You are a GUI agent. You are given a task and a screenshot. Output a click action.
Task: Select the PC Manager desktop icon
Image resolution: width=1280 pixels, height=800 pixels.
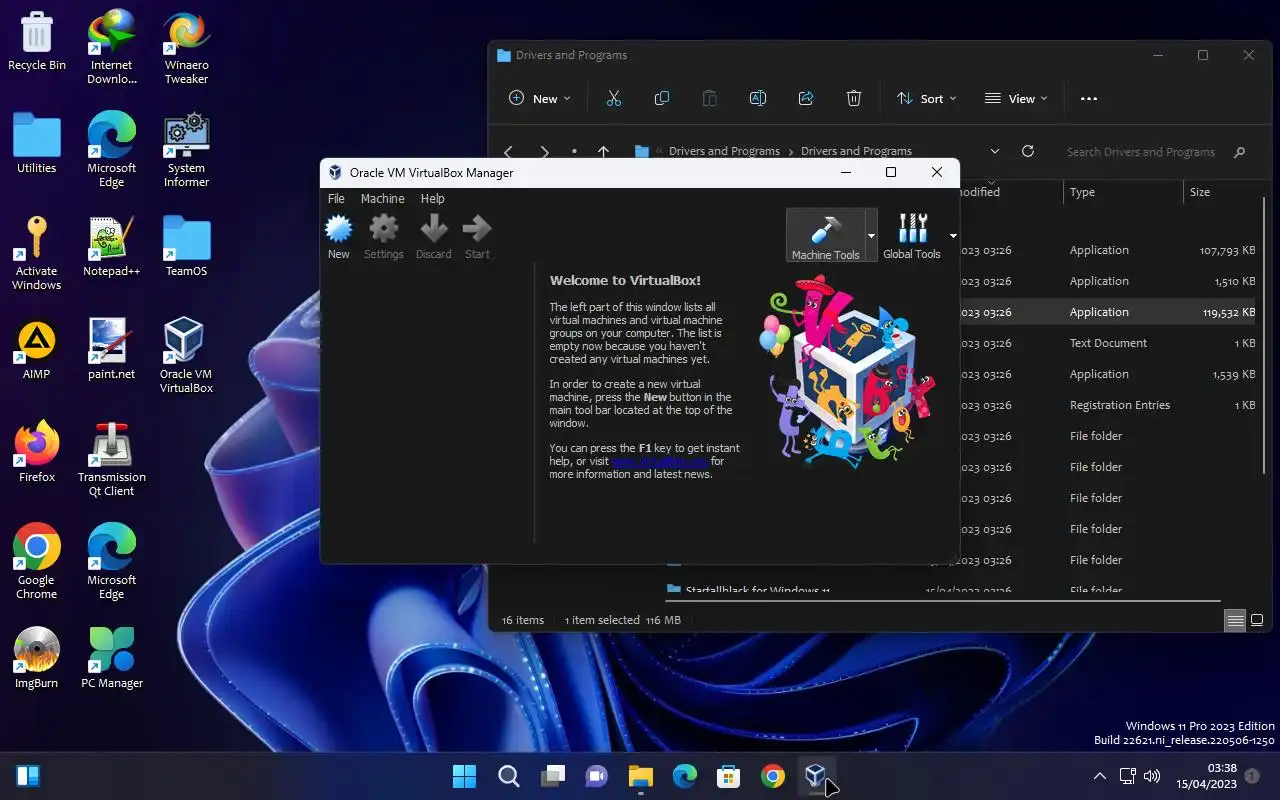pyautogui.click(x=111, y=659)
